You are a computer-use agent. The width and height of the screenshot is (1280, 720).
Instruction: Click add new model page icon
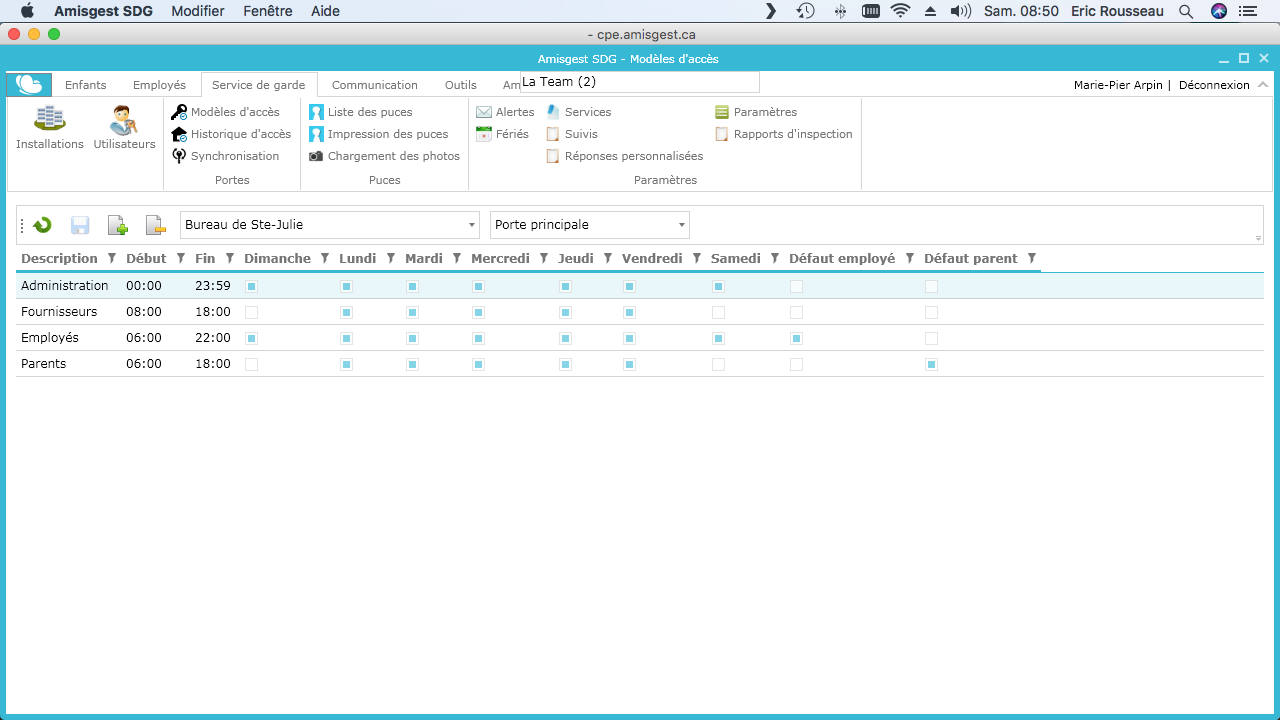(118, 225)
